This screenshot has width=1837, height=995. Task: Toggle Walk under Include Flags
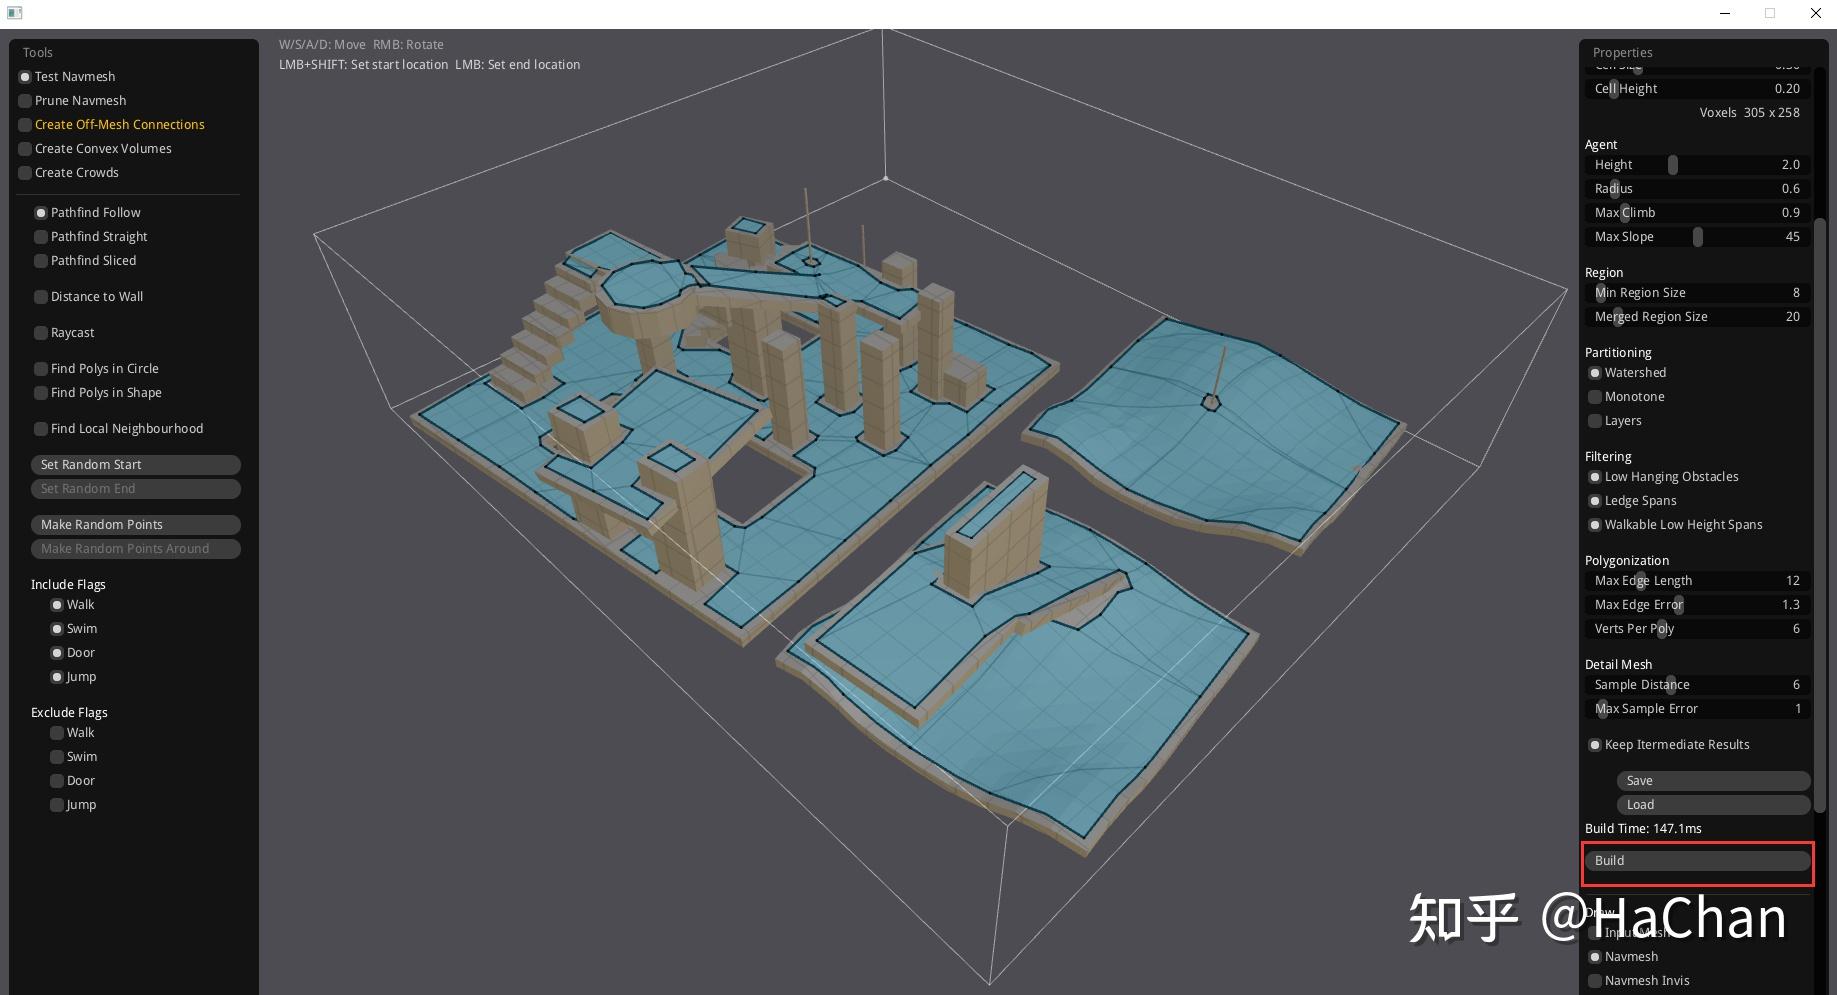coord(72,605)
